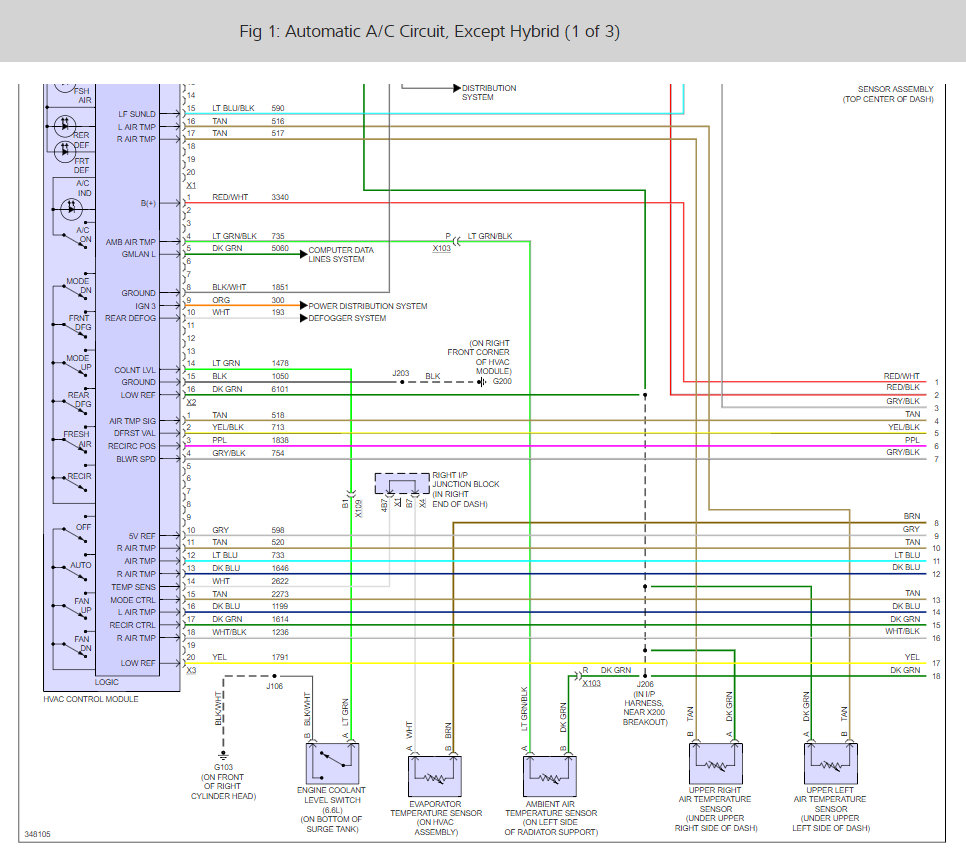
Task: Click the LOGIC label in the module
Action: pyautogui.click(x=107, y=682)
